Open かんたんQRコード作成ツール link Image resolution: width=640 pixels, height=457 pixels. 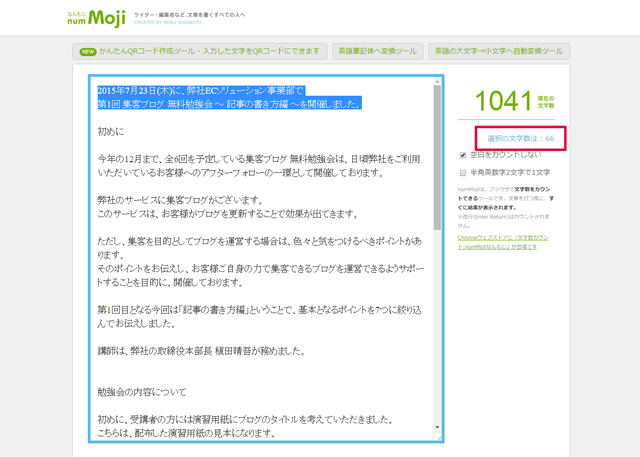200,51
